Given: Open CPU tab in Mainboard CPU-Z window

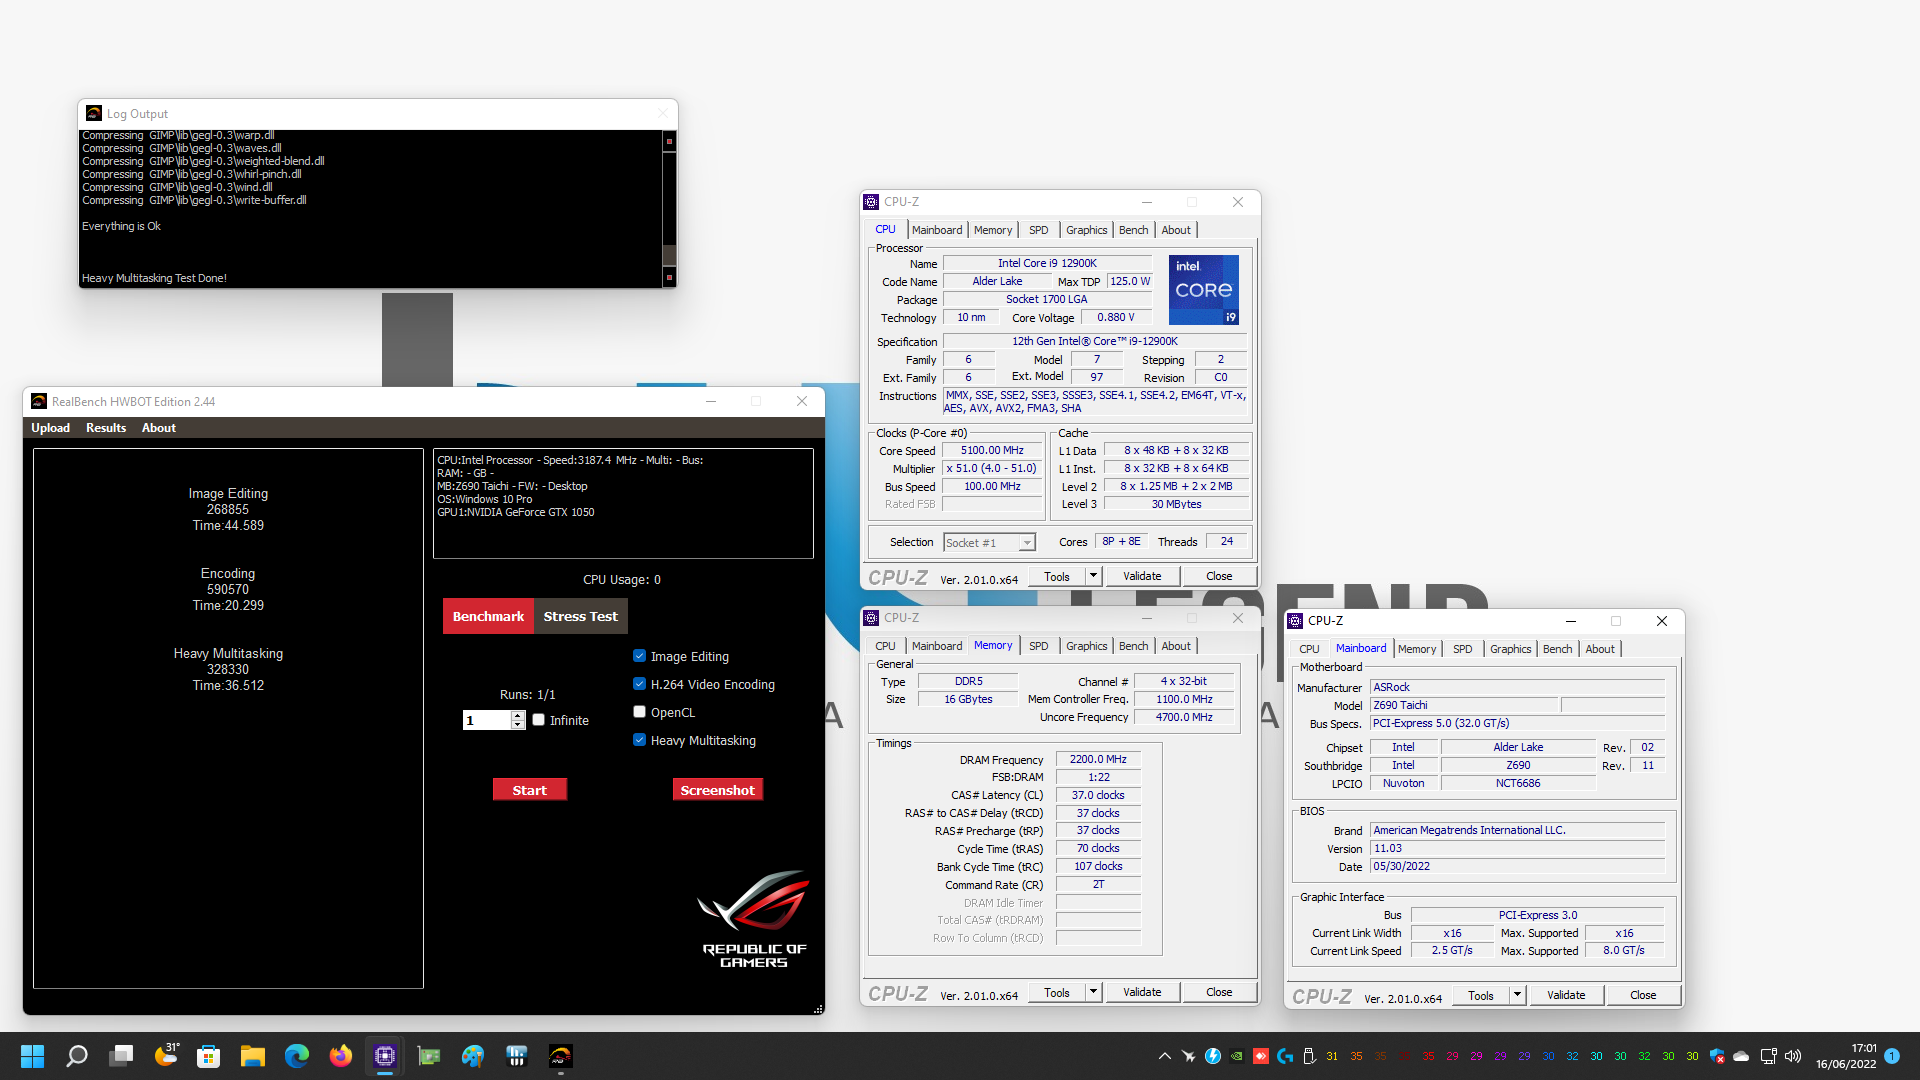Looking at the screenshot, I should pyautogui.click(x=1309, y=649).
